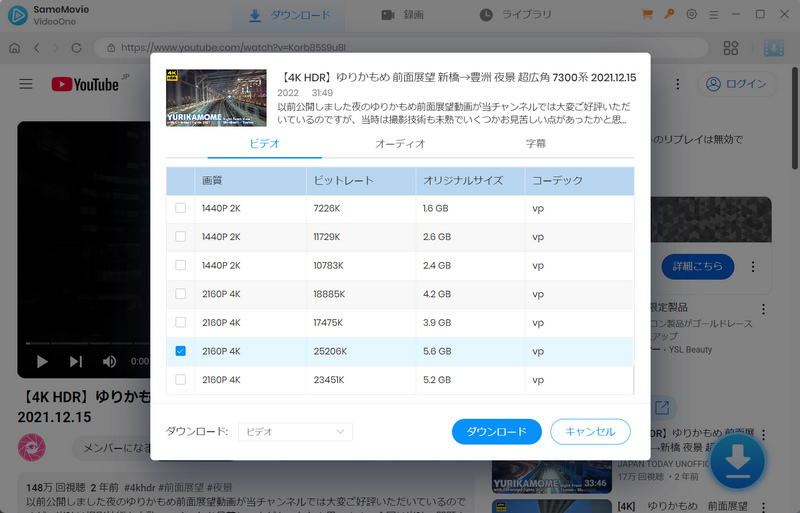
Task: Open settings gear in title bar
Action: pyautogui.click(x=691, y=14)
